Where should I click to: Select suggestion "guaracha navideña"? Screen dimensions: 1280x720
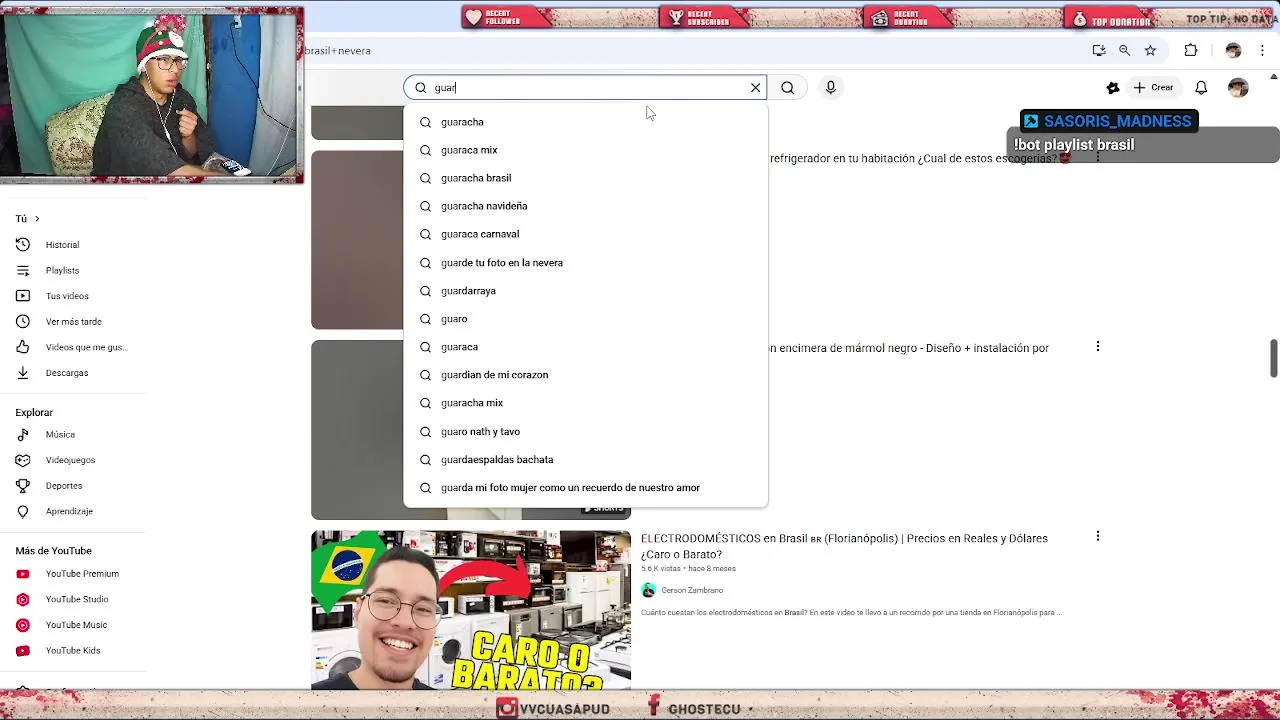pos(585,206)
